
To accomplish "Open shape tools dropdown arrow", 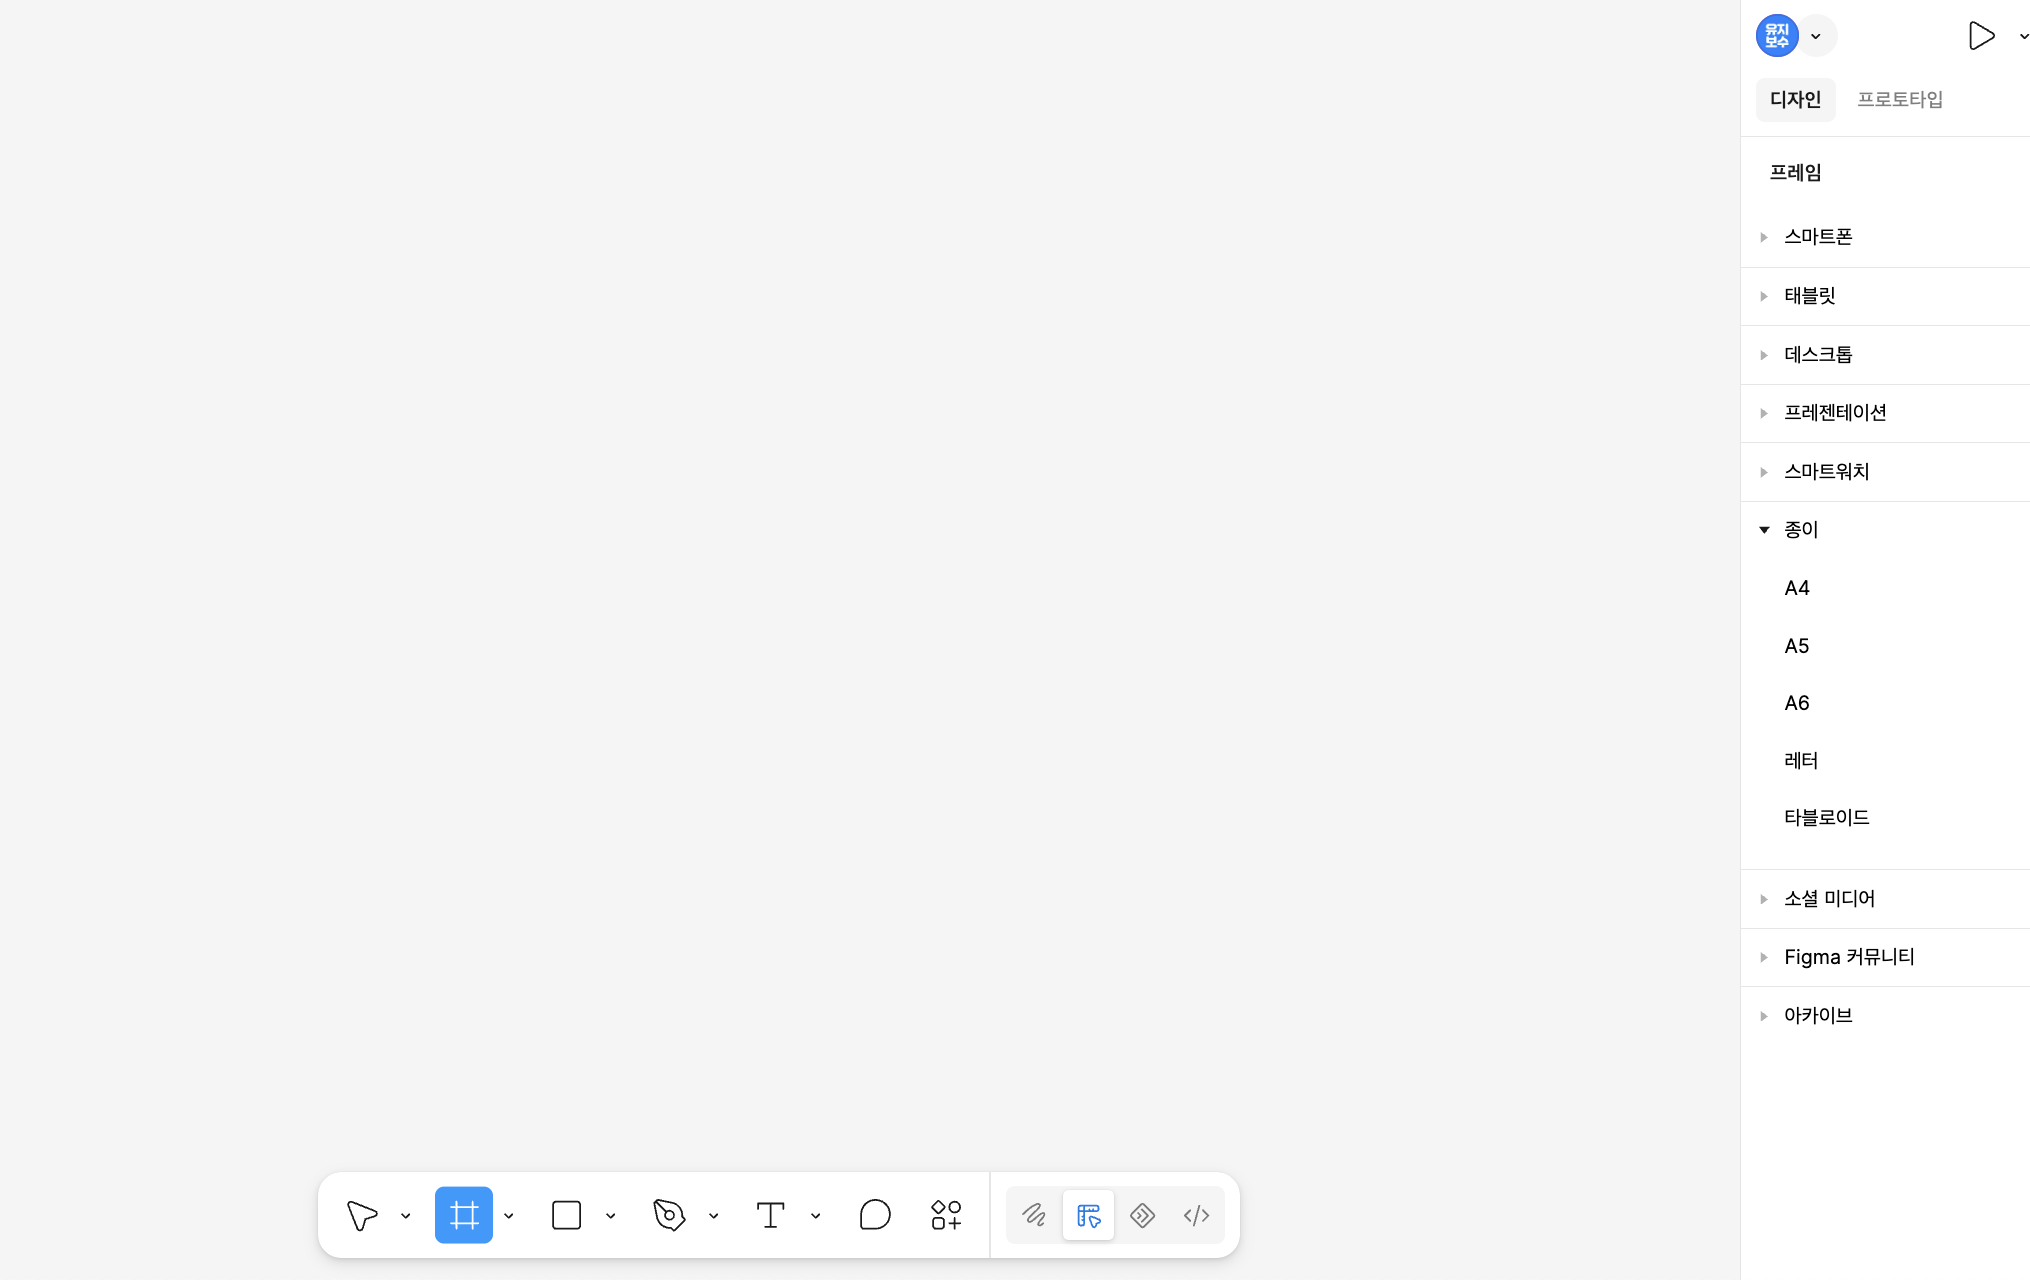I will coord(610,1215).
